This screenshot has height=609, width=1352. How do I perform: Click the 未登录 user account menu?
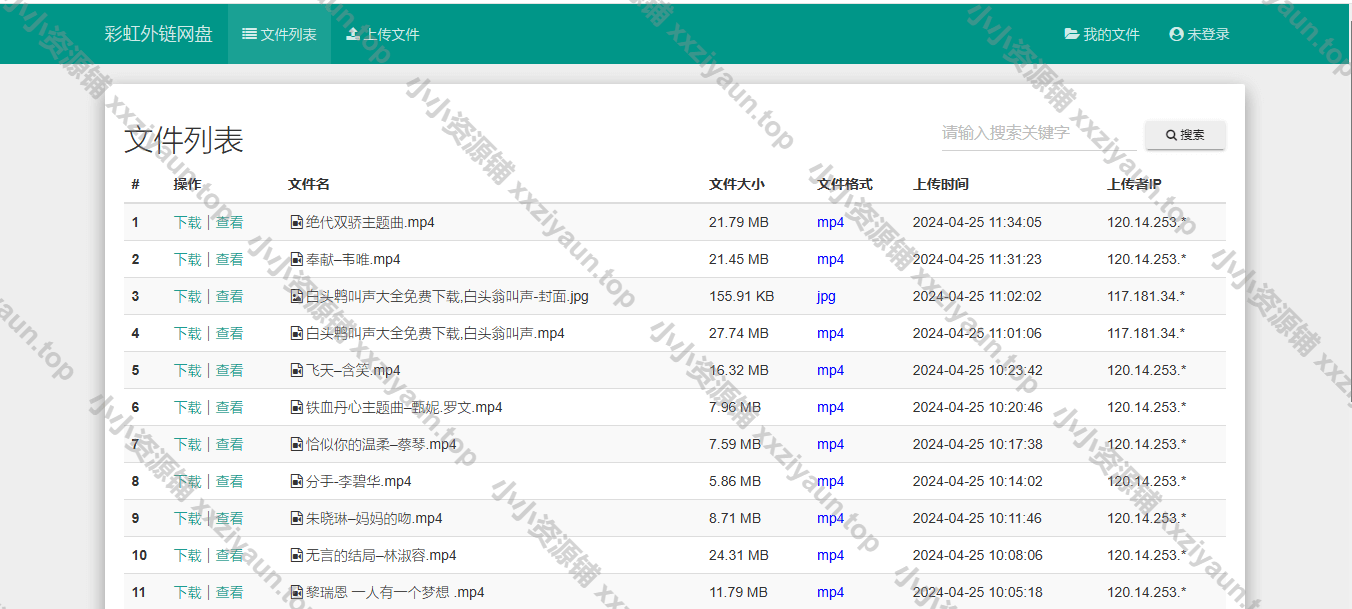tap(1199, 34)
